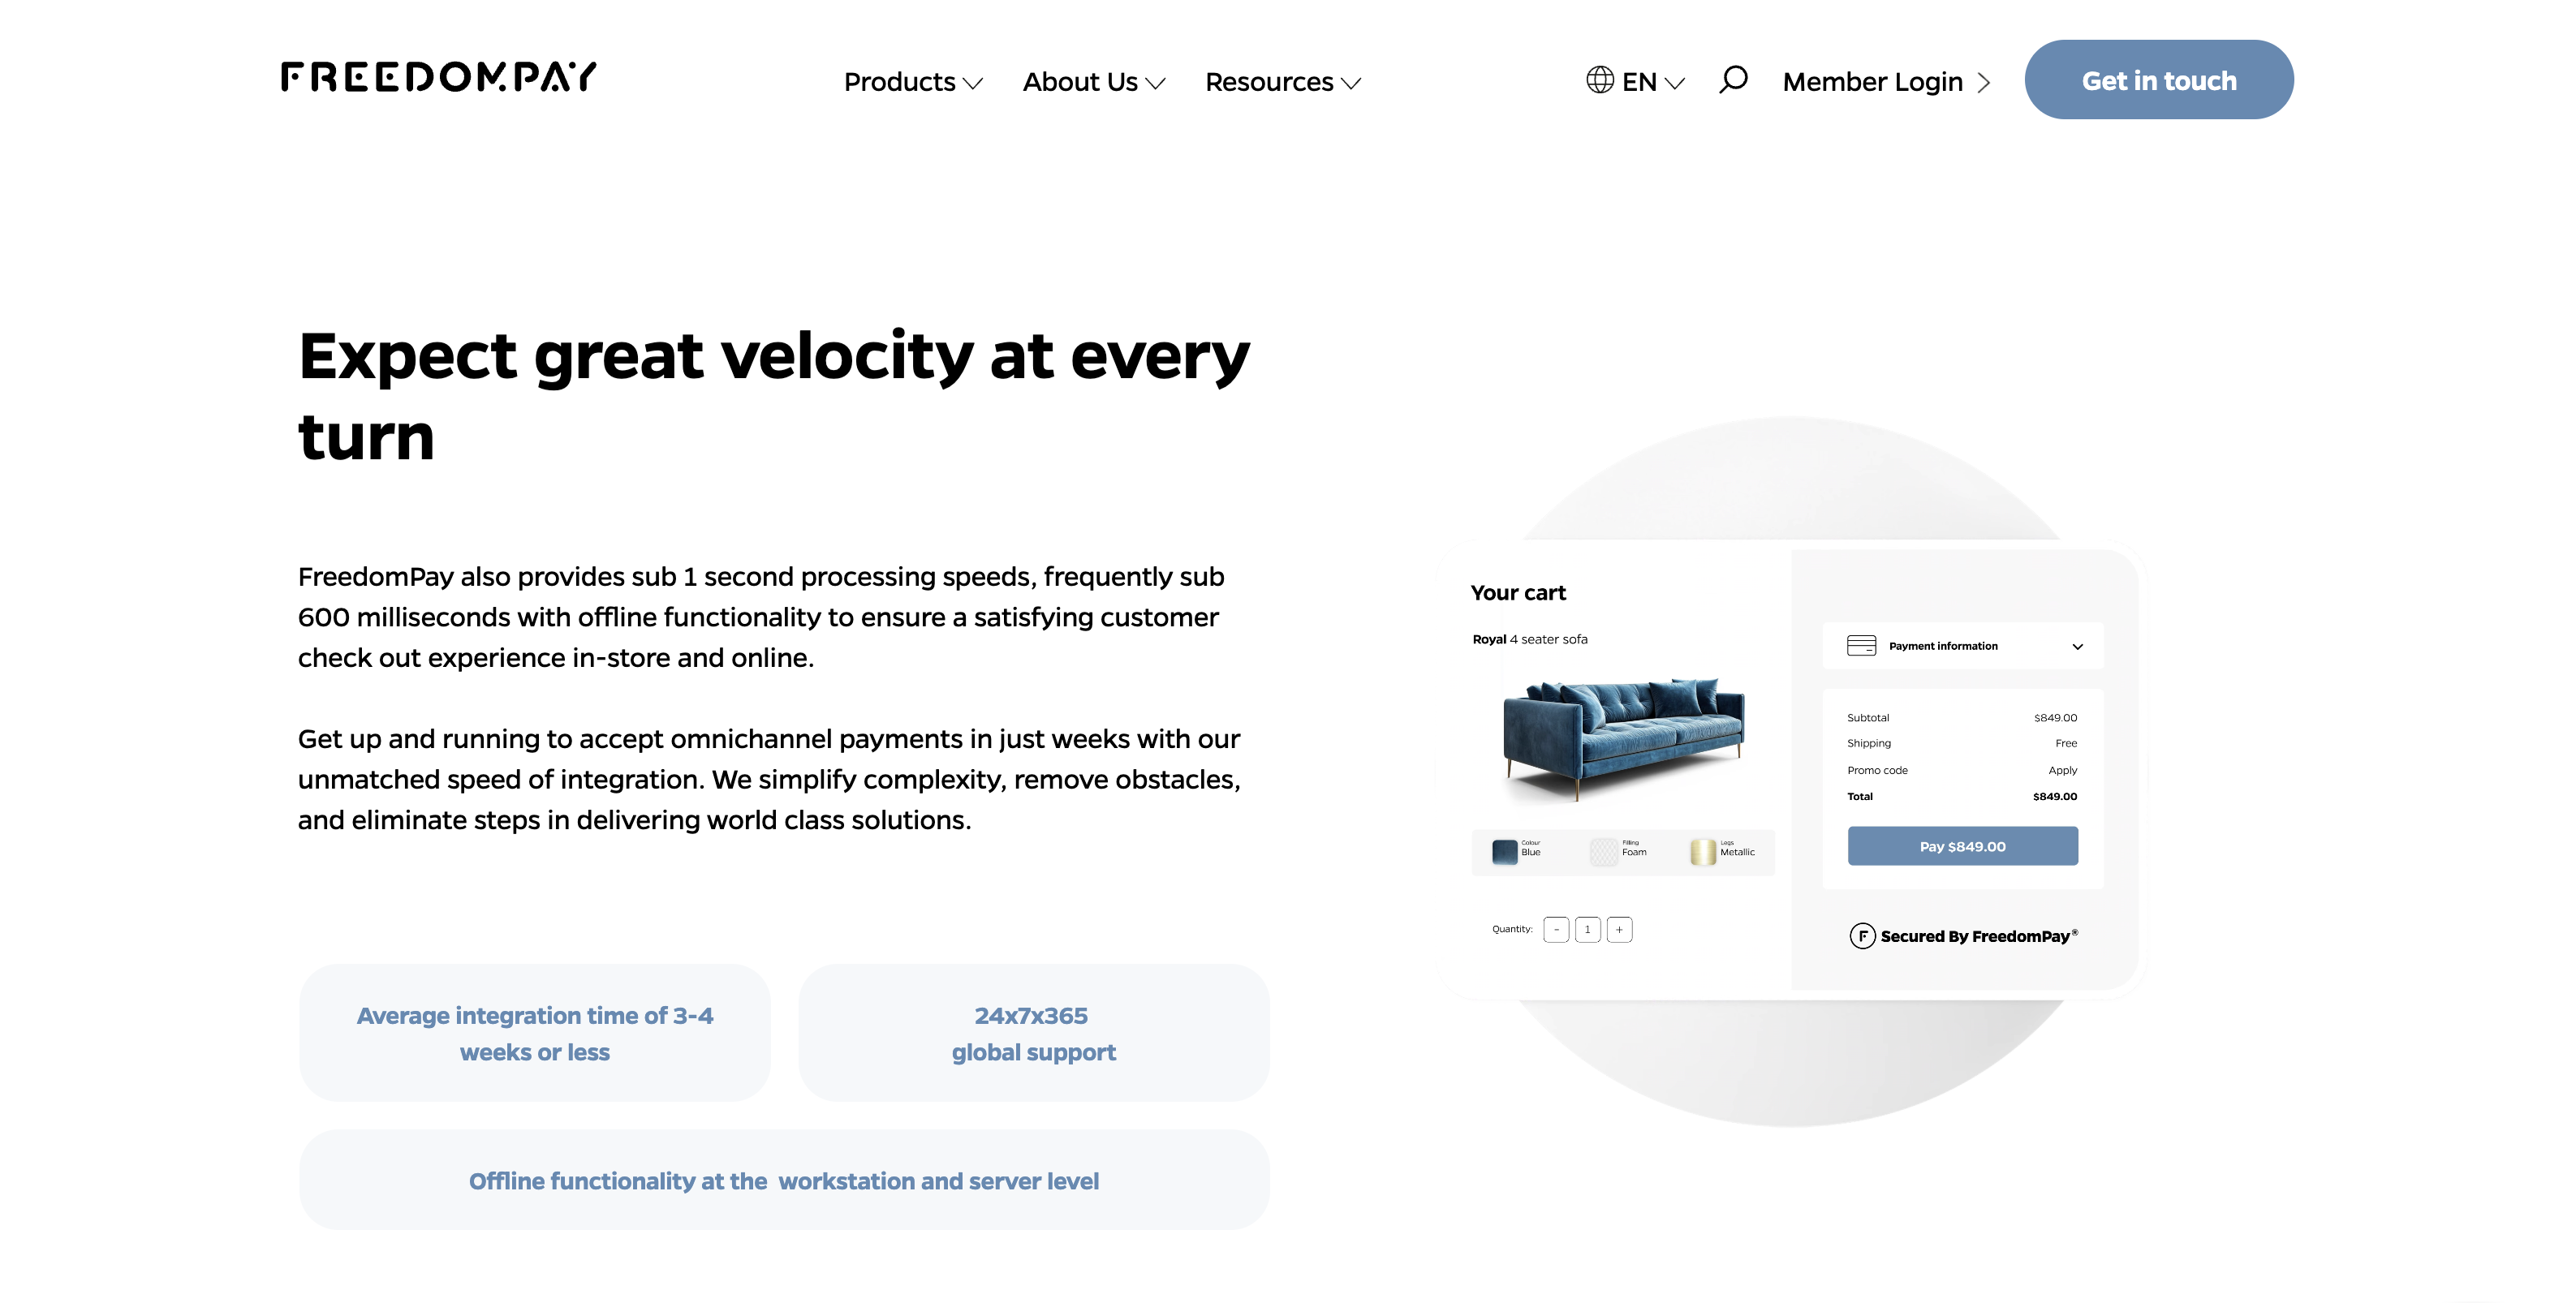Click the Pay $849.00 button

click(1962, 843)
